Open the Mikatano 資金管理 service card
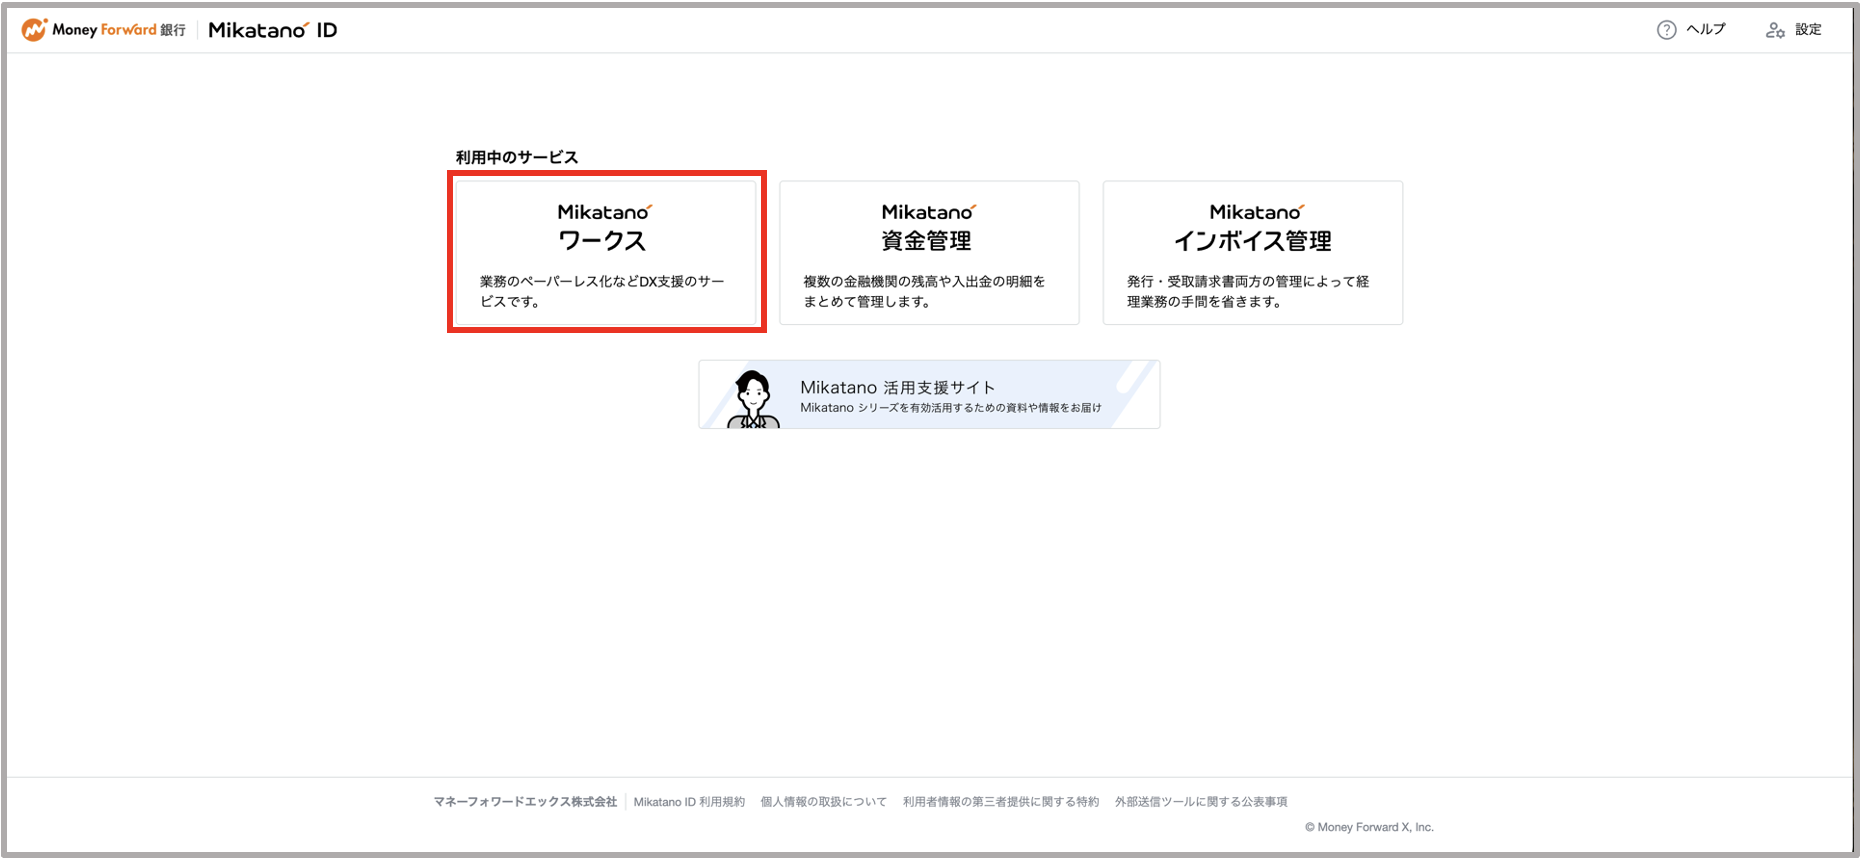The width and height of the screenshot is (1862, 860). pos(929,252)
